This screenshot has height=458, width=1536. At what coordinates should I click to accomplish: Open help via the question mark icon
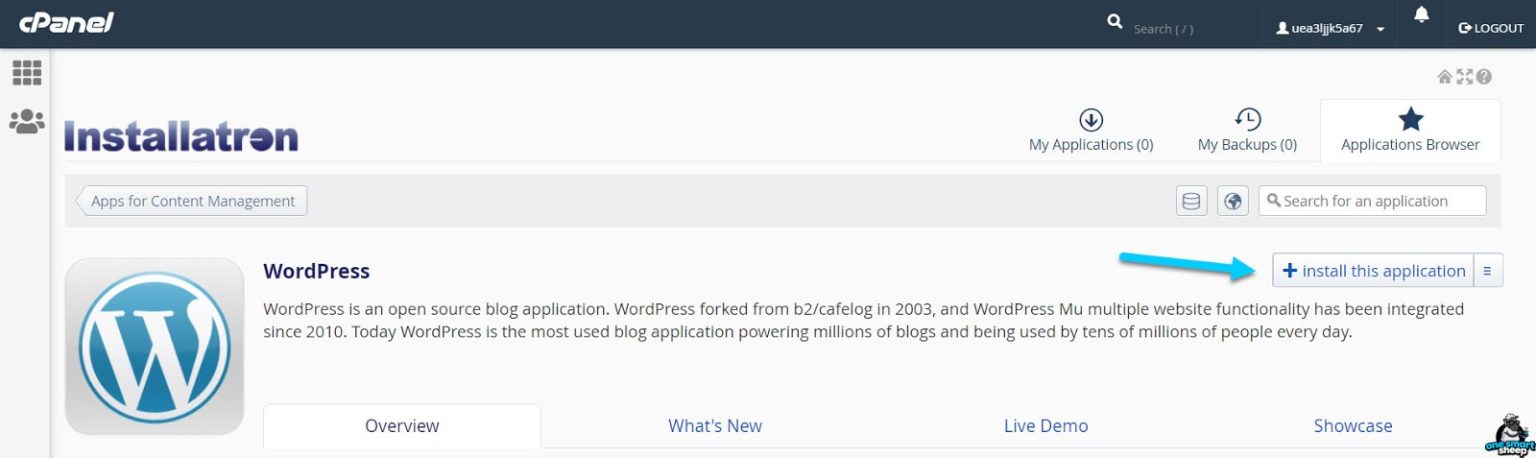tap(1484, 77)
